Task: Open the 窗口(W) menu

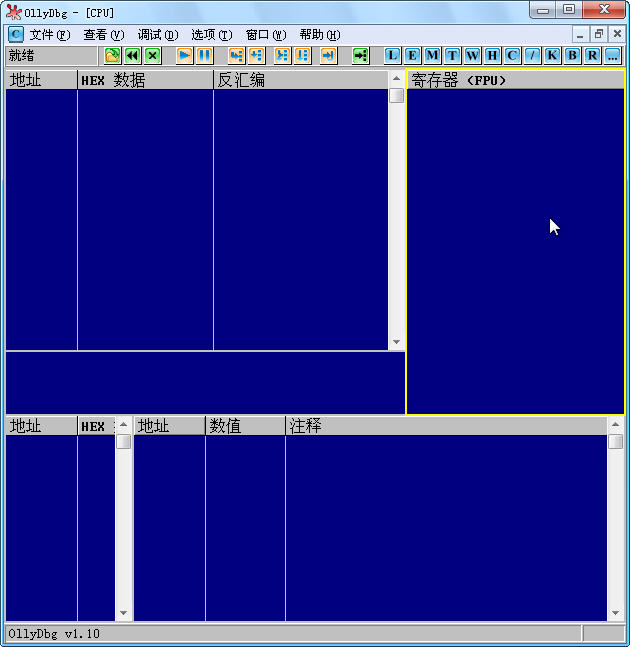Action: coord(266,35)
